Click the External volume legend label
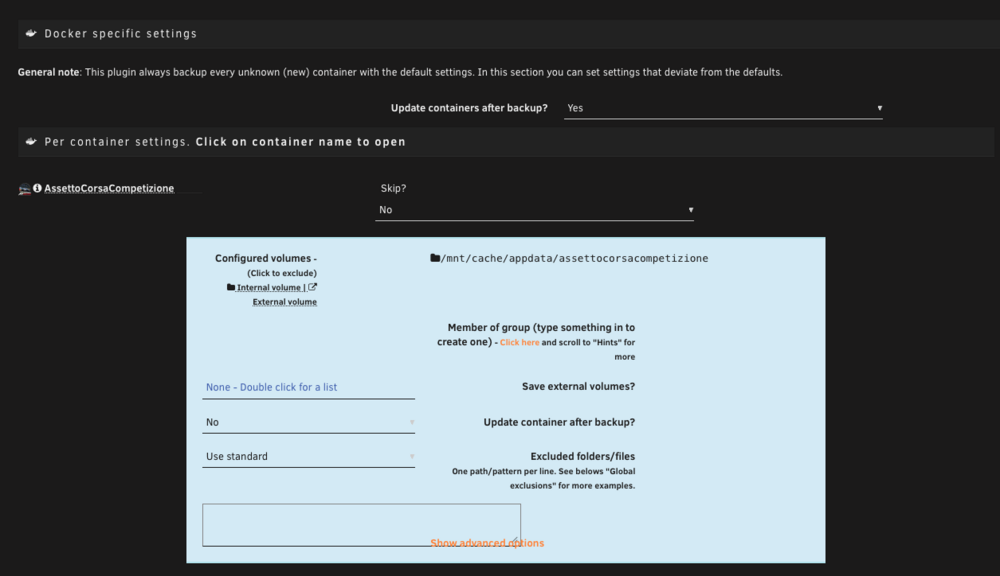1000x576 pixels. pyautogui.click(x=284, y=302)
